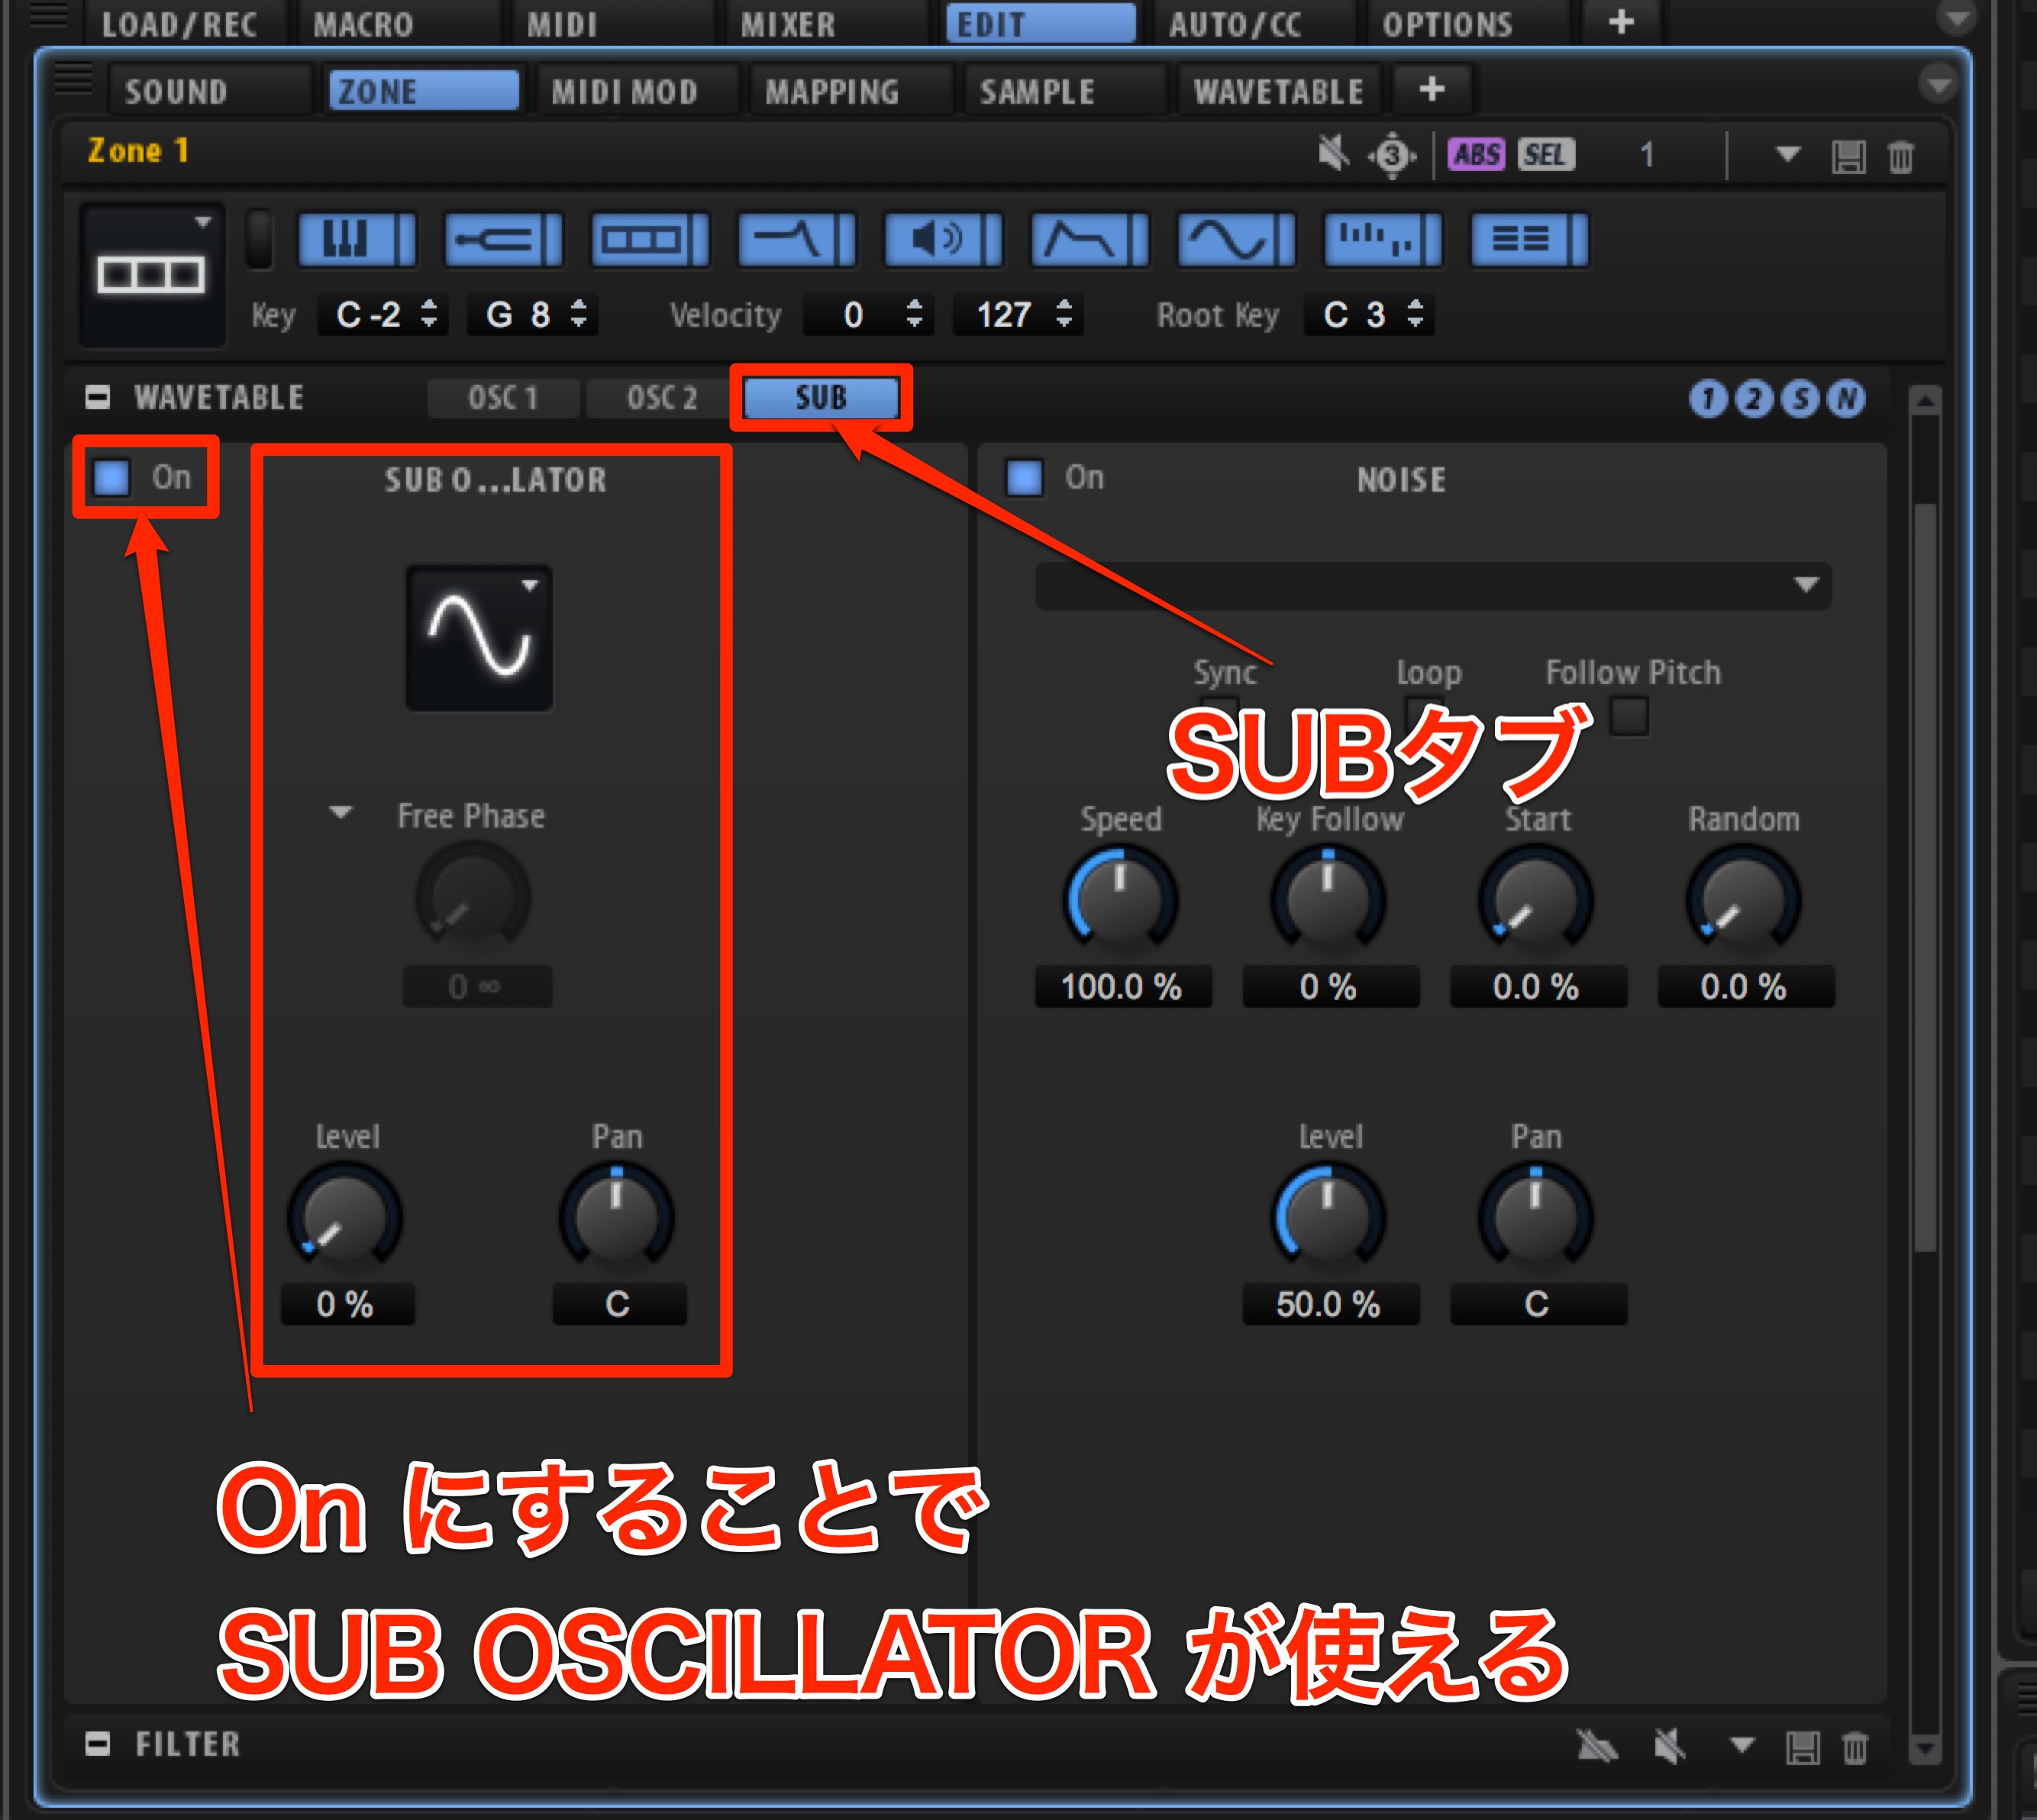This screenshot has height=1820, width=2037.
Task: Save the zone preset with disk icon
Action: coord(1848,157)
